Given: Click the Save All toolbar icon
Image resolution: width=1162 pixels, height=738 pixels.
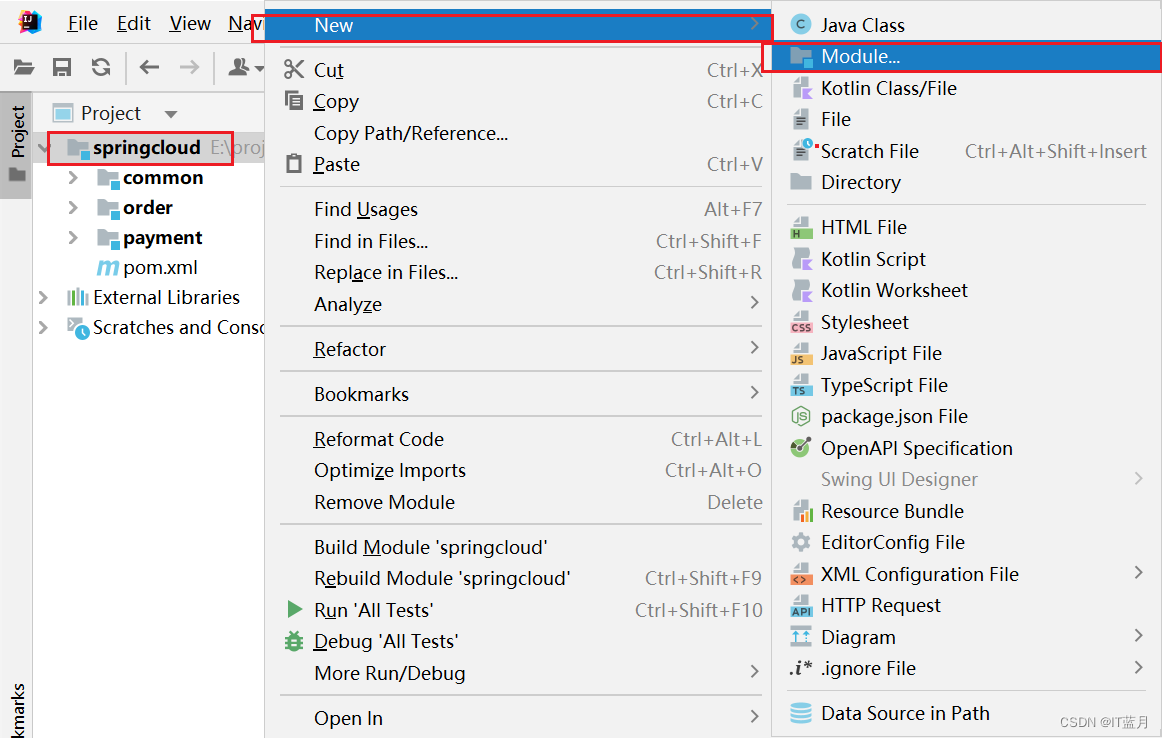Looking at the screenshot, I should pyautogui.click(x=62, y=66).
